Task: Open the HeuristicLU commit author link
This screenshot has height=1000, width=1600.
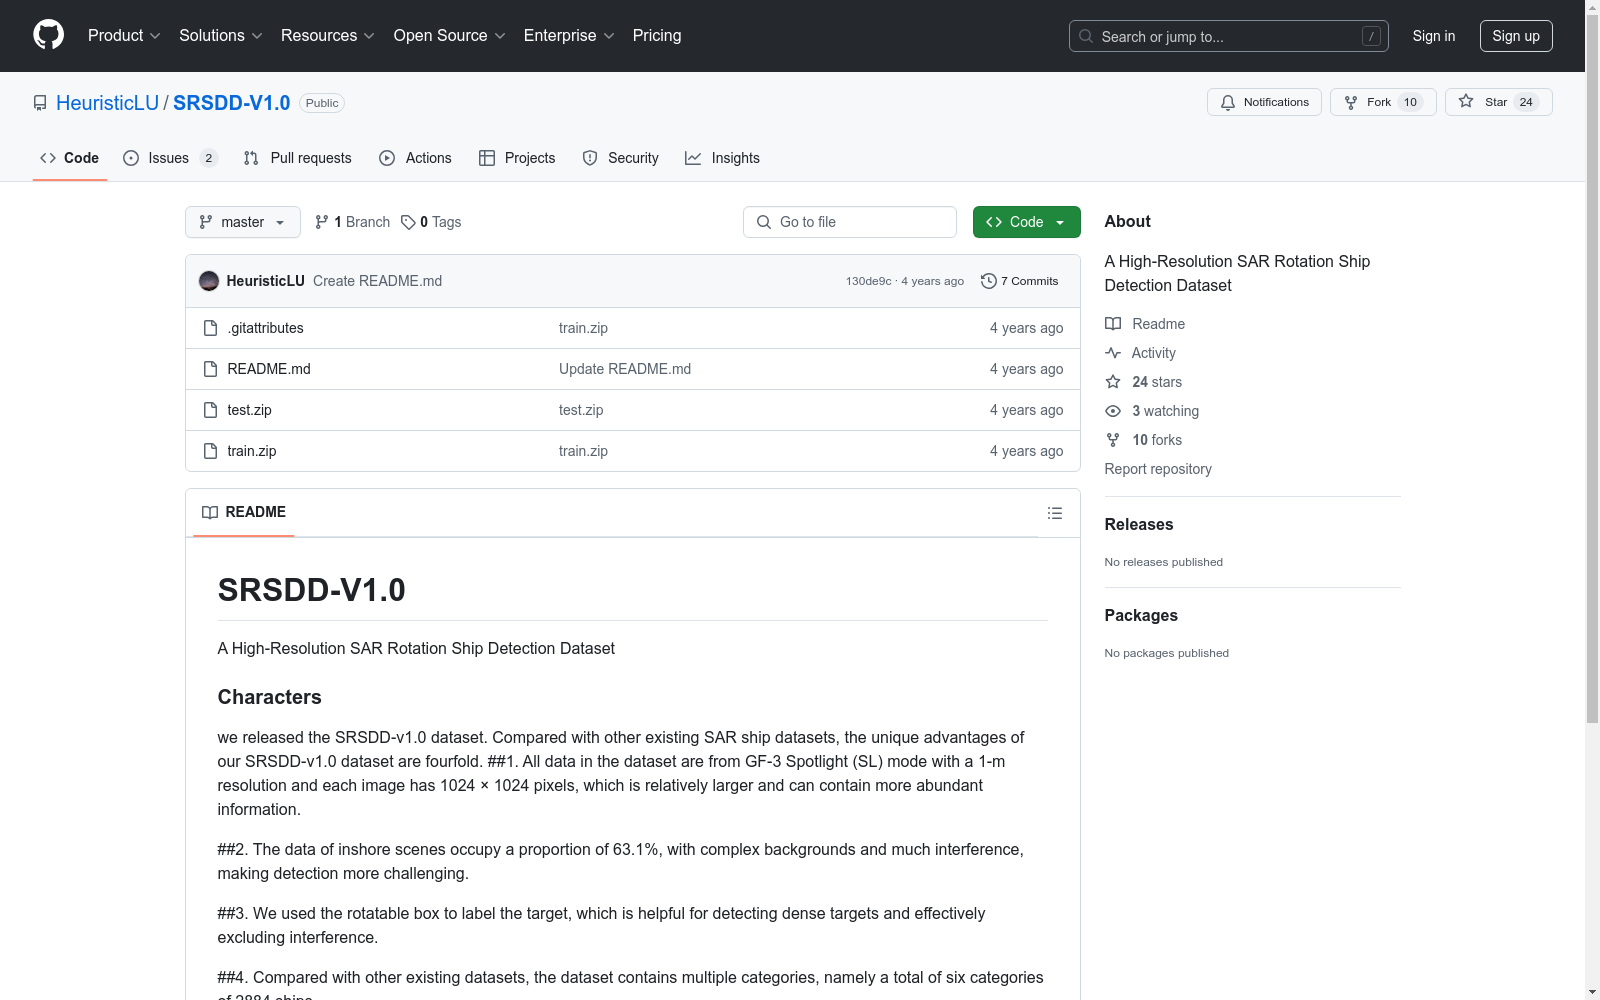Action: tap(265, 281)
